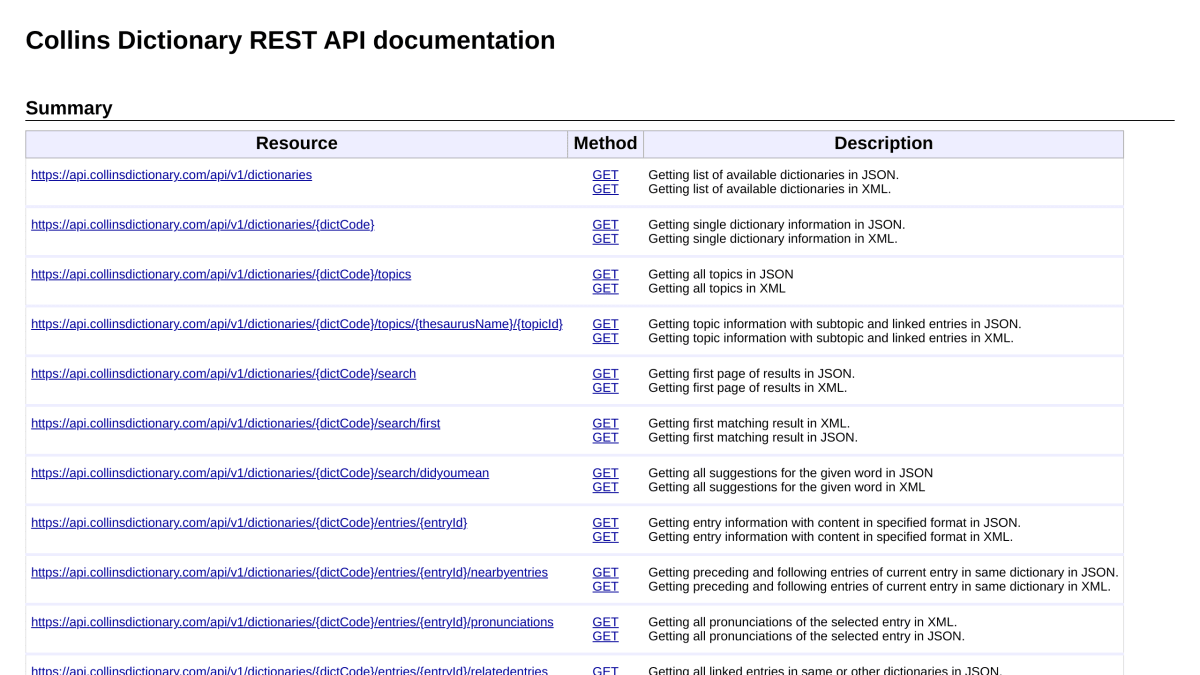Click the Resource column header

point(297,144)
